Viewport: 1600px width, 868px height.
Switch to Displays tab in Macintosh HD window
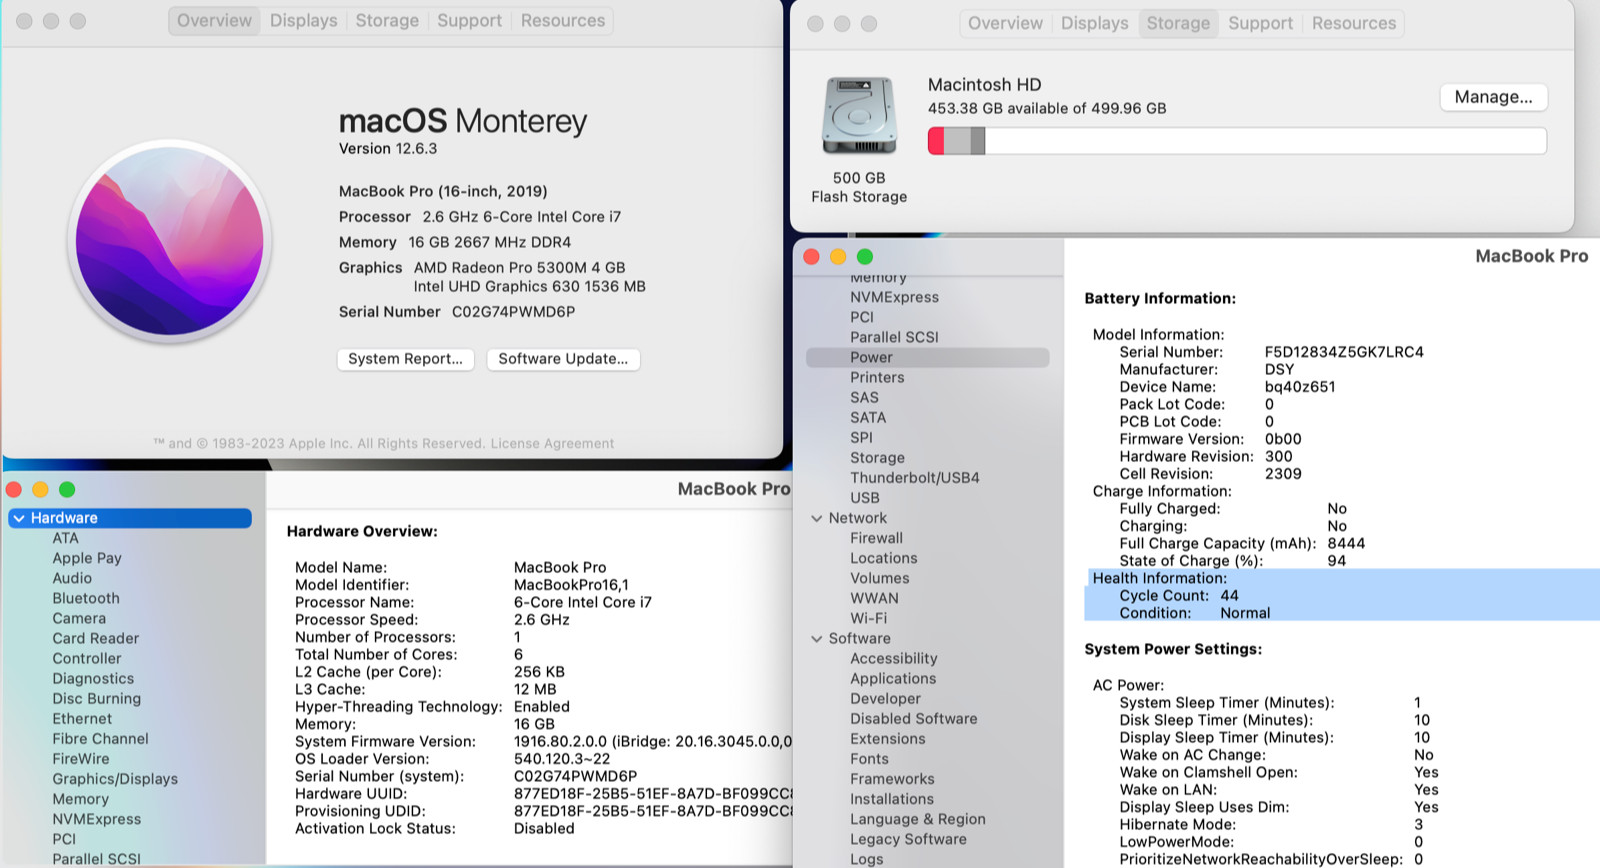pyautogui.click(x=1094, y=23)
